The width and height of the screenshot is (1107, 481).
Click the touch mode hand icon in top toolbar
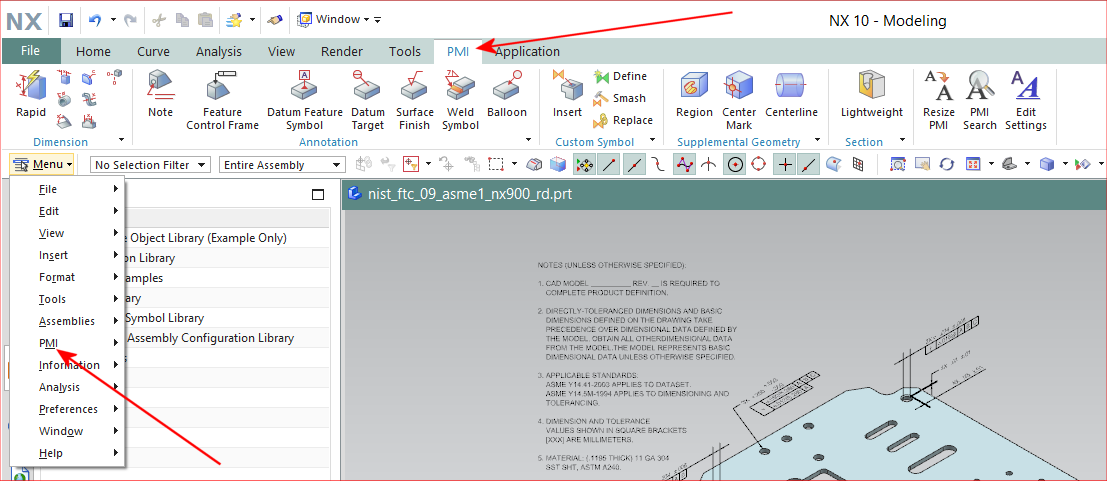pyautogui.click(x=275, y=20)
